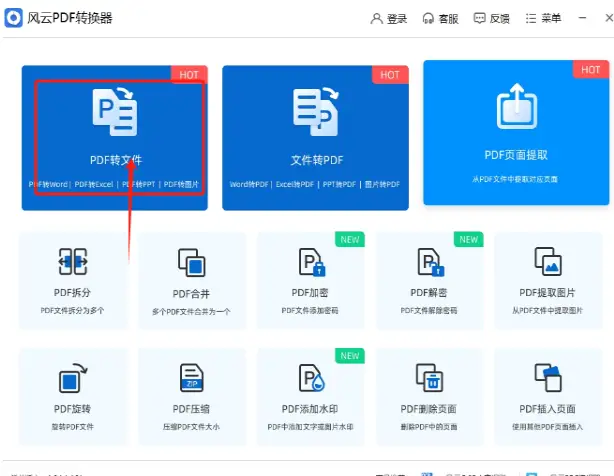Screen dimensions: 614x476
Task: Click the PDF插入页面 insert icon
Action: tap(548, 378)
